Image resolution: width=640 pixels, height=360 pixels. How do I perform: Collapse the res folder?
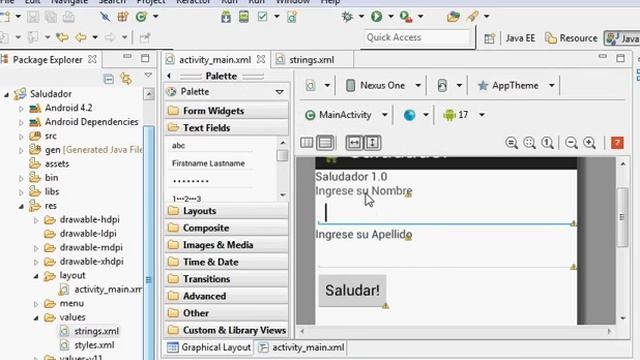pyautogui.click(x=21, y=206)
